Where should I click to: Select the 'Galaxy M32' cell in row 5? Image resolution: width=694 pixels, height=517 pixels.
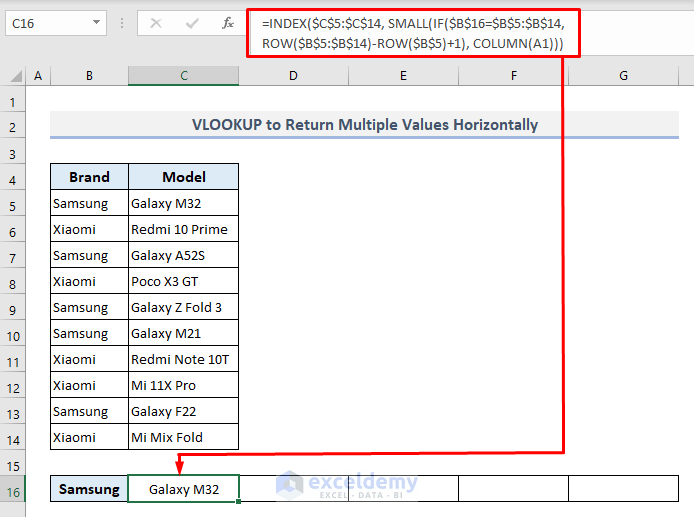pyautogui.click(x=184, y=203)
